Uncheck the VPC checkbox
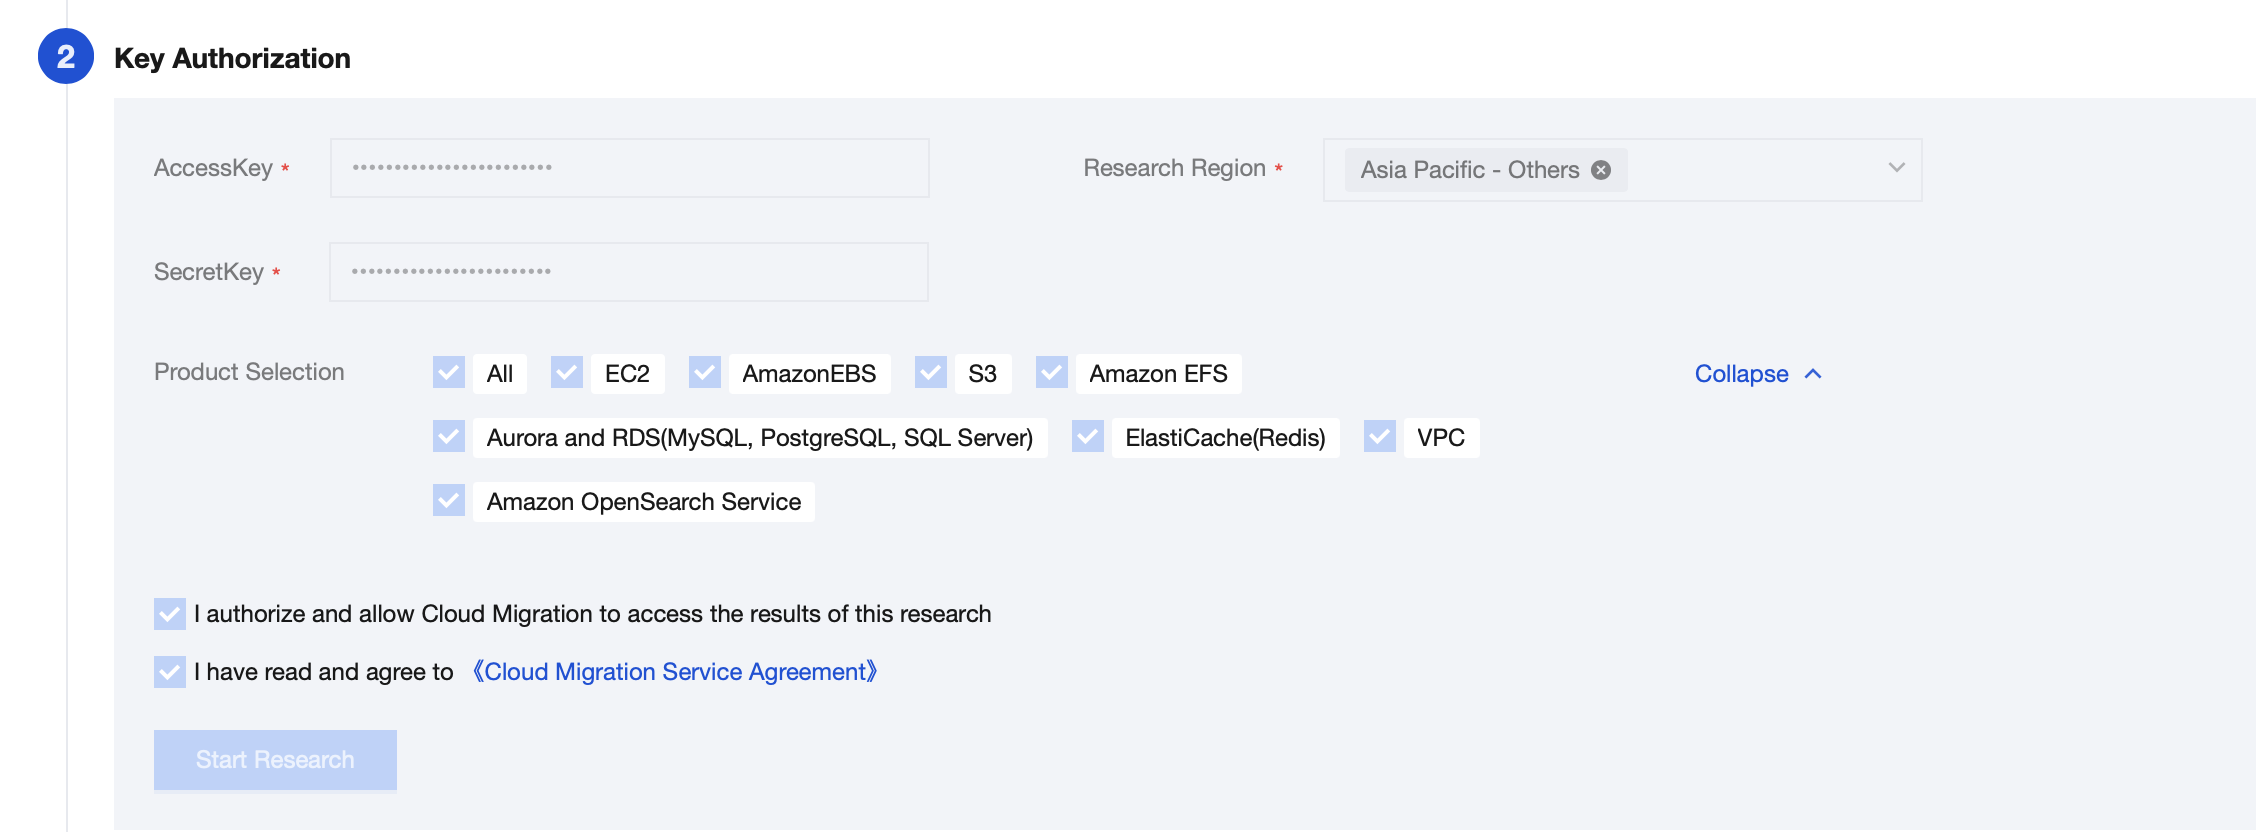2256x832 pixels. coord(1380,437)
